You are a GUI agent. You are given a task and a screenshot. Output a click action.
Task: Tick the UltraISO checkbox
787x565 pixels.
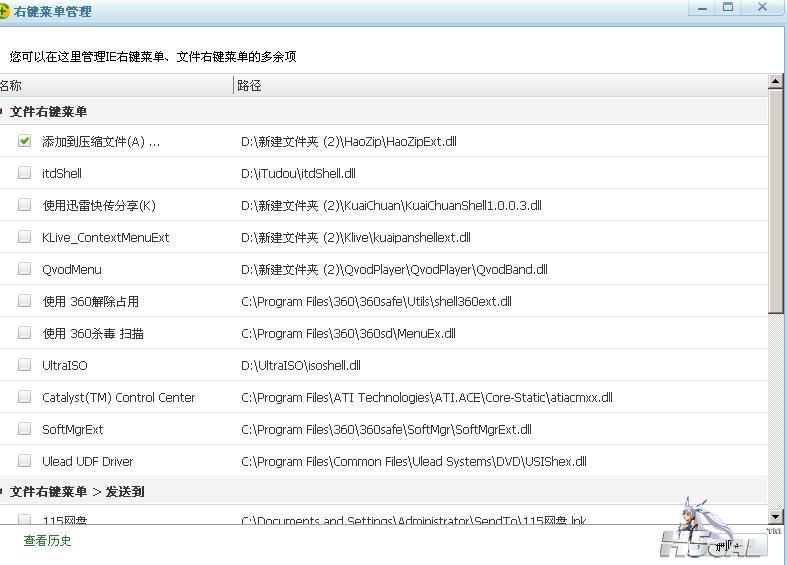point(24,365)
